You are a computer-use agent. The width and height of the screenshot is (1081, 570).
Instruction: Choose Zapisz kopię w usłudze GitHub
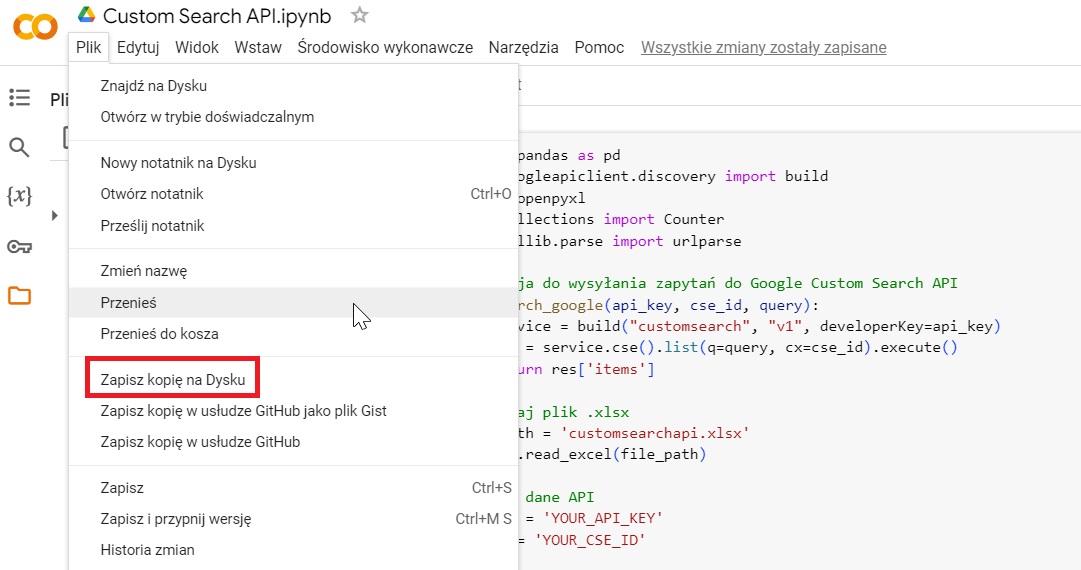294,442
